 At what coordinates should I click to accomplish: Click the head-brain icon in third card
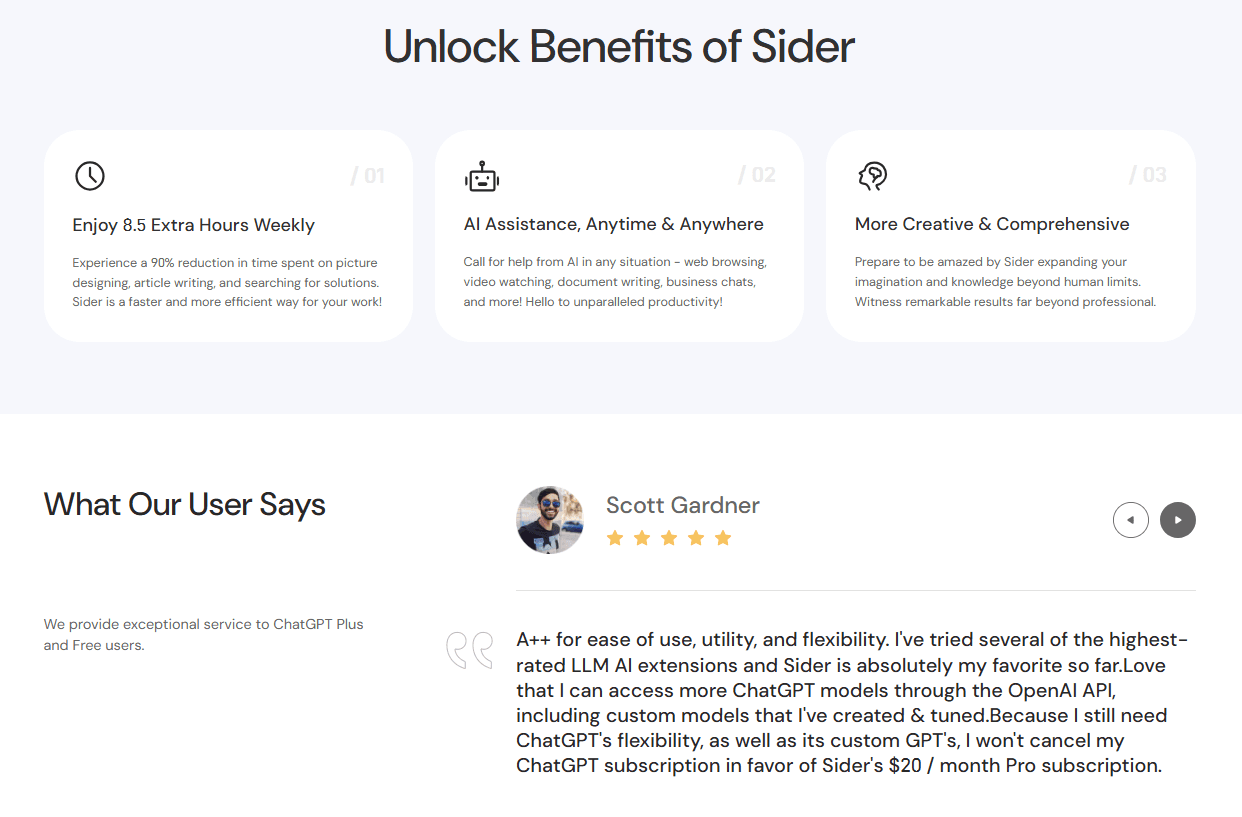tap(872, 177)
